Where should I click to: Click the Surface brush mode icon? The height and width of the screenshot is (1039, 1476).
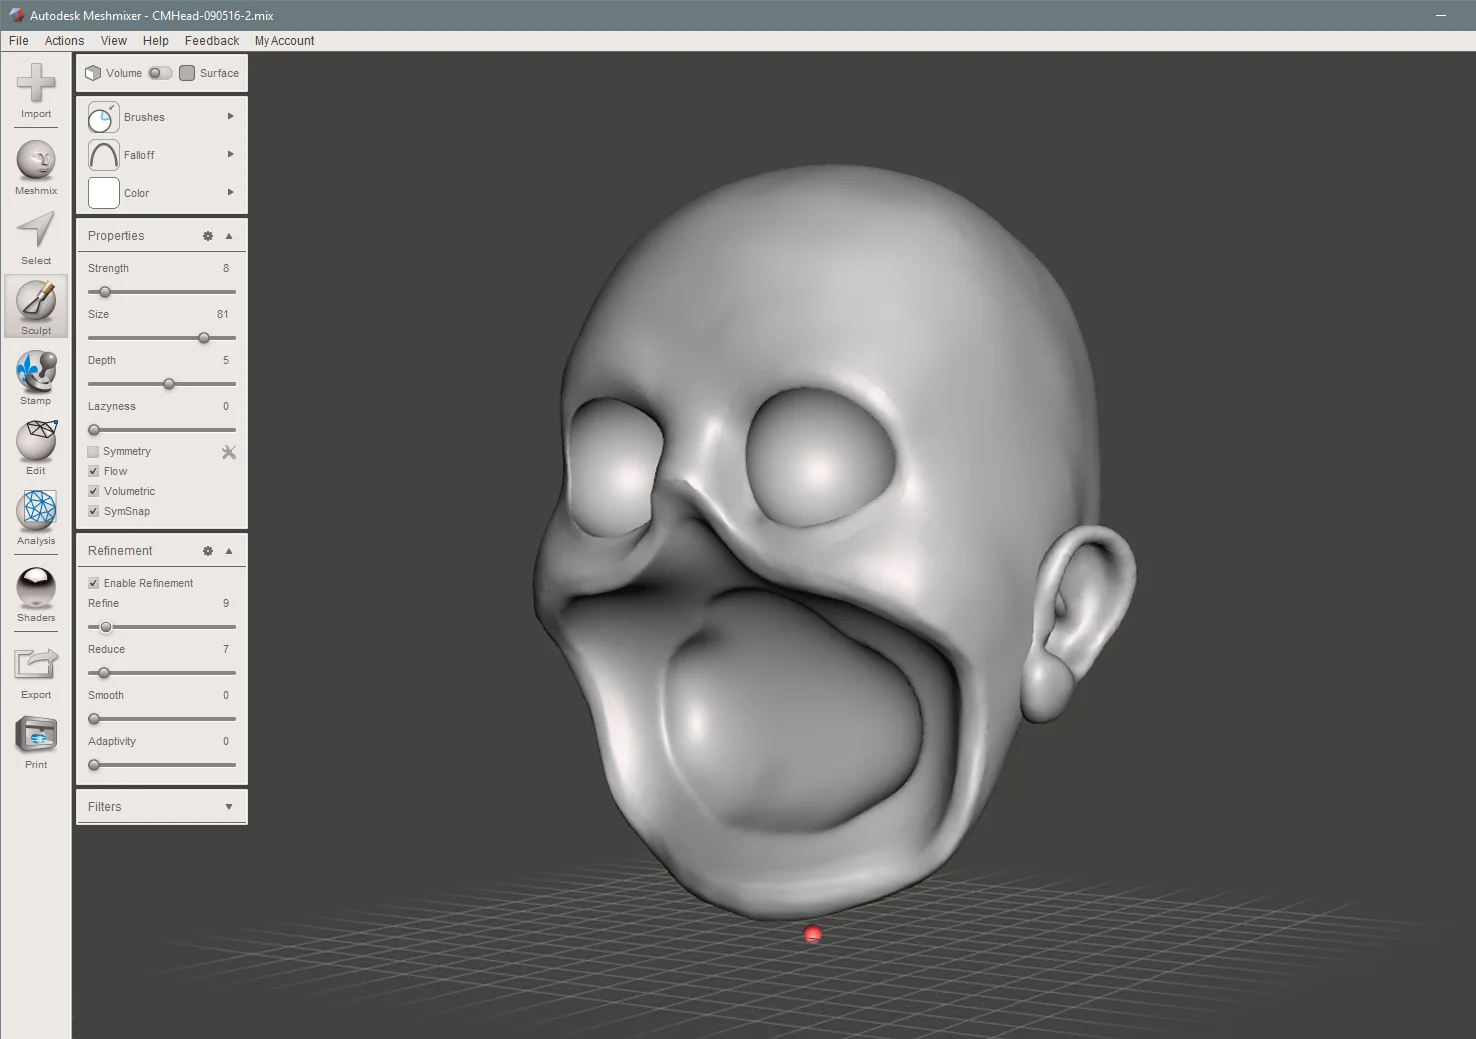(187, 73)
